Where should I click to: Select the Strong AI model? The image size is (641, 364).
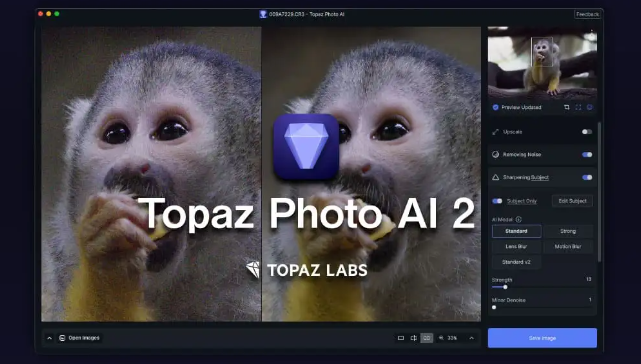click(568, 231)
